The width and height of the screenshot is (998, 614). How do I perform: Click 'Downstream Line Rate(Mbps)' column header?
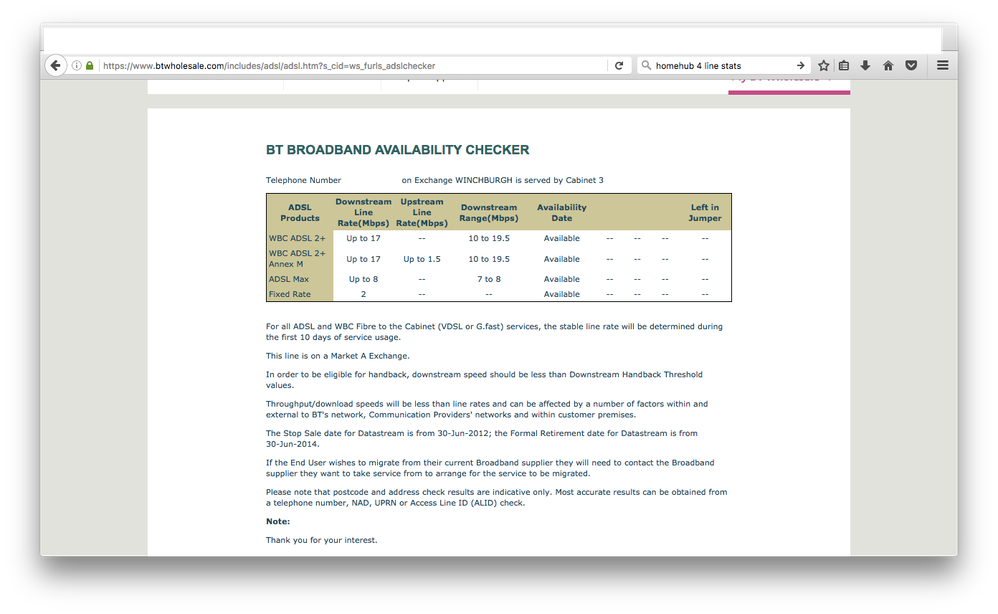[x=363, y=213]
